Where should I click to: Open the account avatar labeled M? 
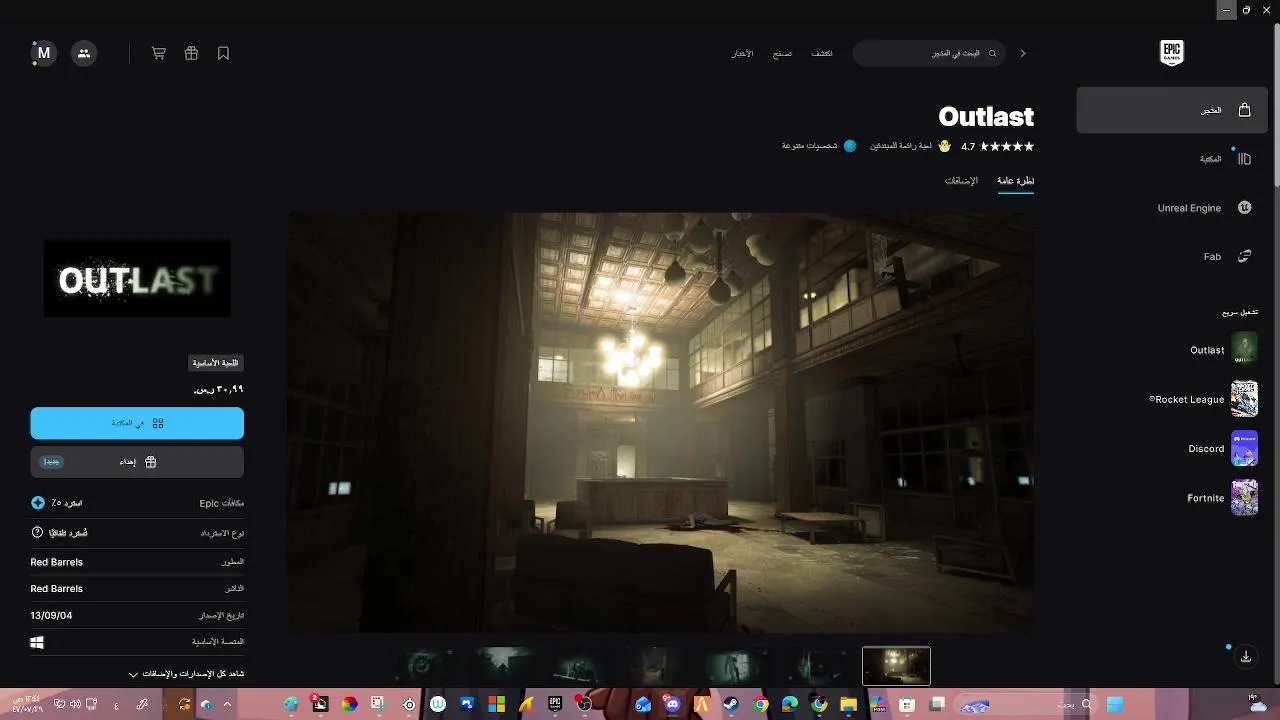[x=44, y=53]
